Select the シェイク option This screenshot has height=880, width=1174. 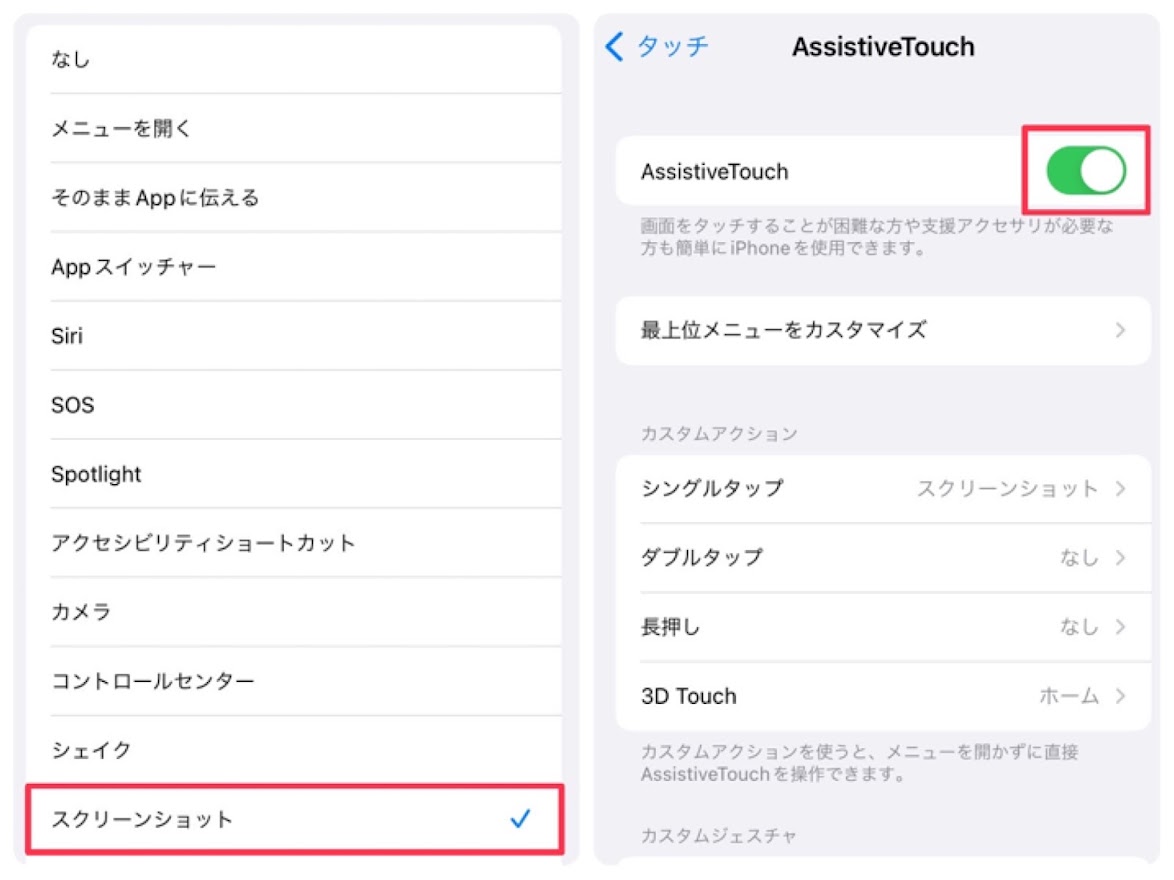pos(294,750)
